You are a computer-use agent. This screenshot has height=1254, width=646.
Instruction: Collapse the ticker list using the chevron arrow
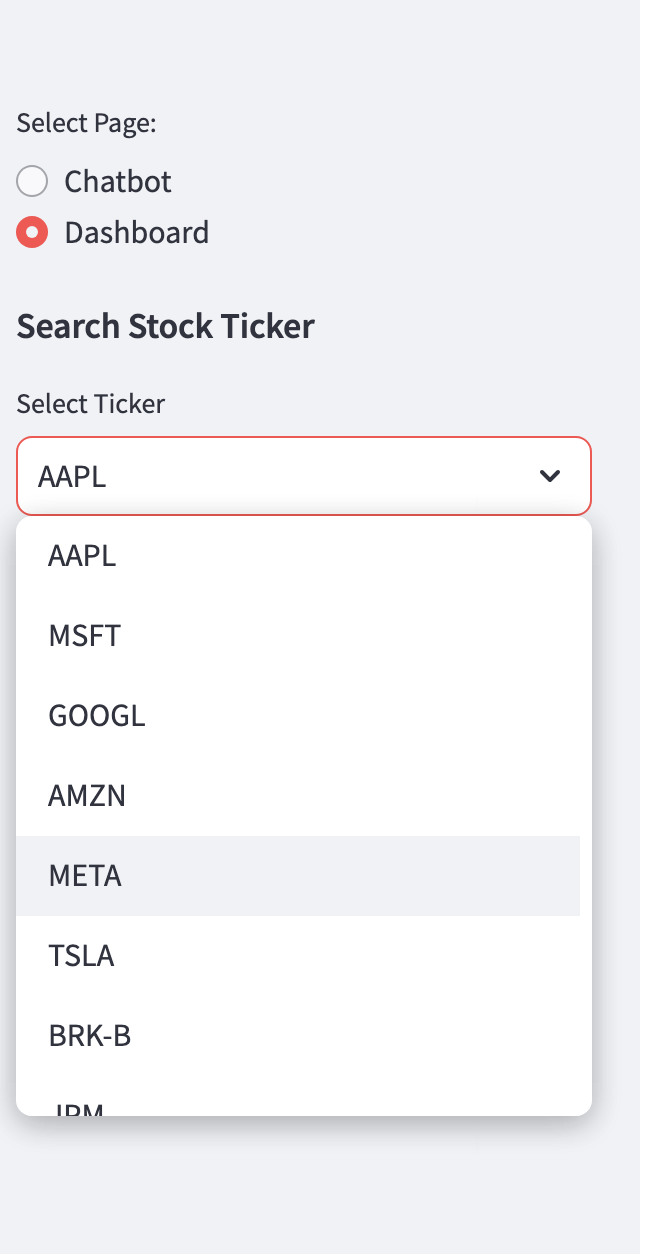[x=549, y=476]
